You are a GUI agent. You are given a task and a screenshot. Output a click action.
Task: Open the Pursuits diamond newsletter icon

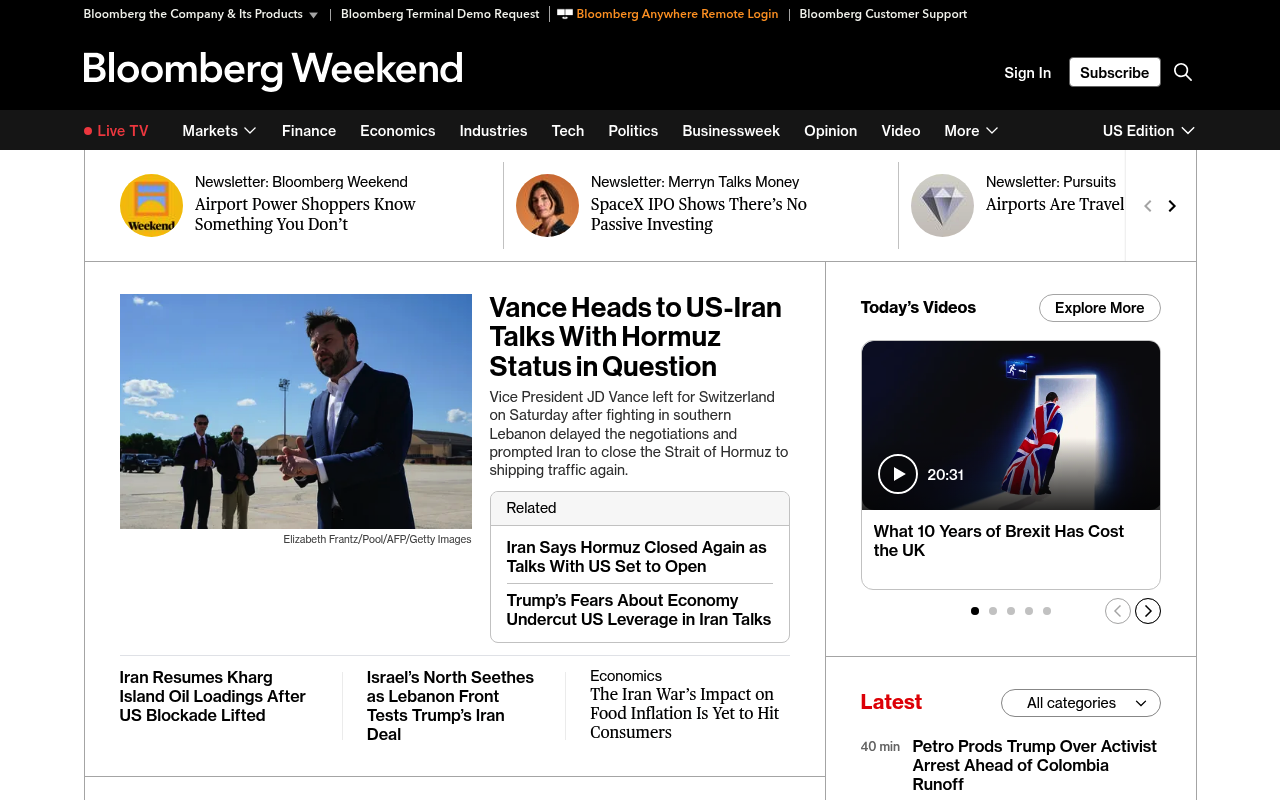pos(942,205)
